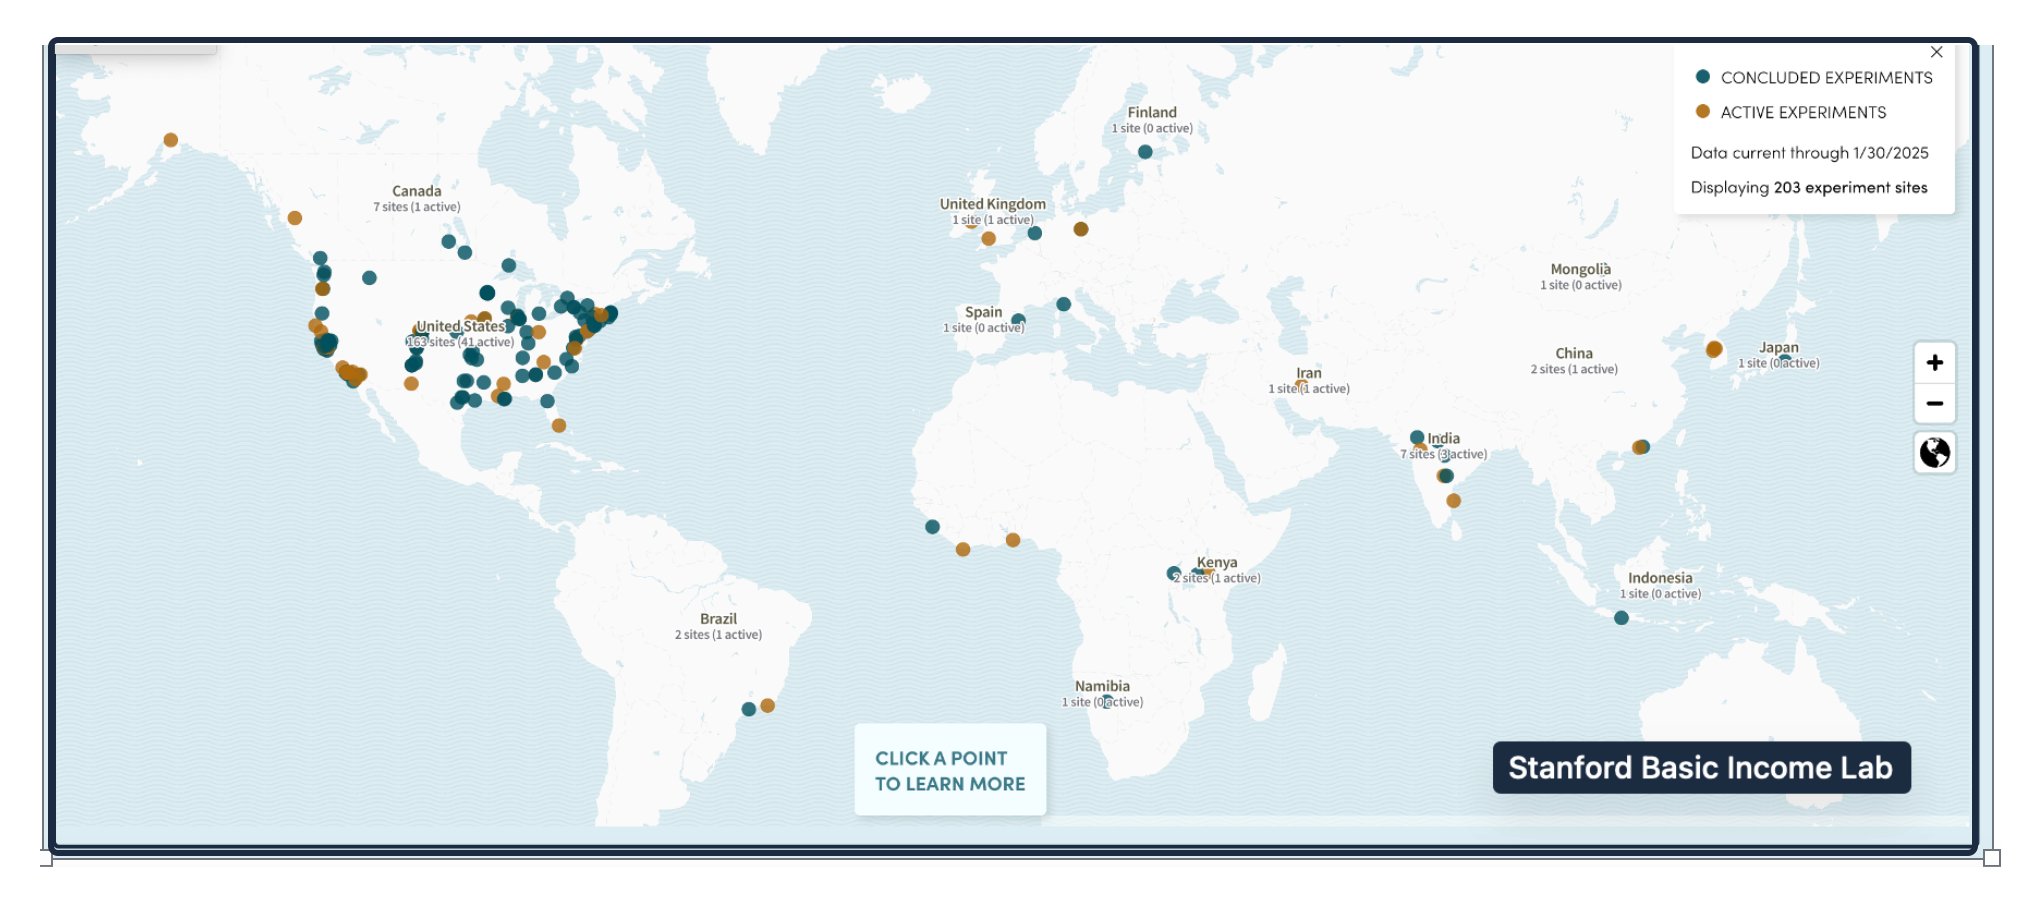Click the Brazil teal concluded site dot
Image resolution: width=2042 pixels, height=907 pixels.
point(748,709)
